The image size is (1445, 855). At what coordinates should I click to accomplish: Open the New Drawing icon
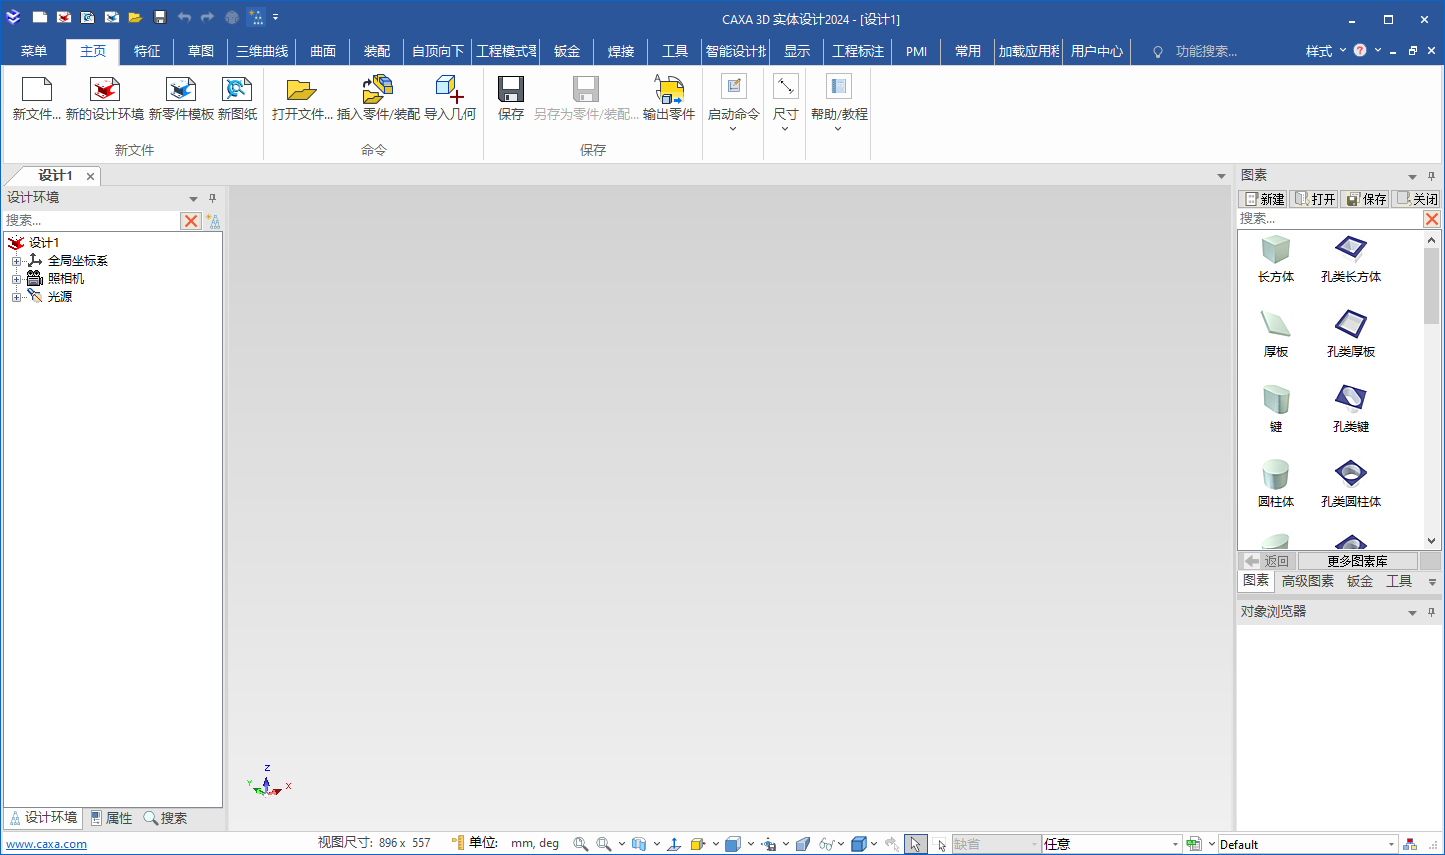click(237, 91)
